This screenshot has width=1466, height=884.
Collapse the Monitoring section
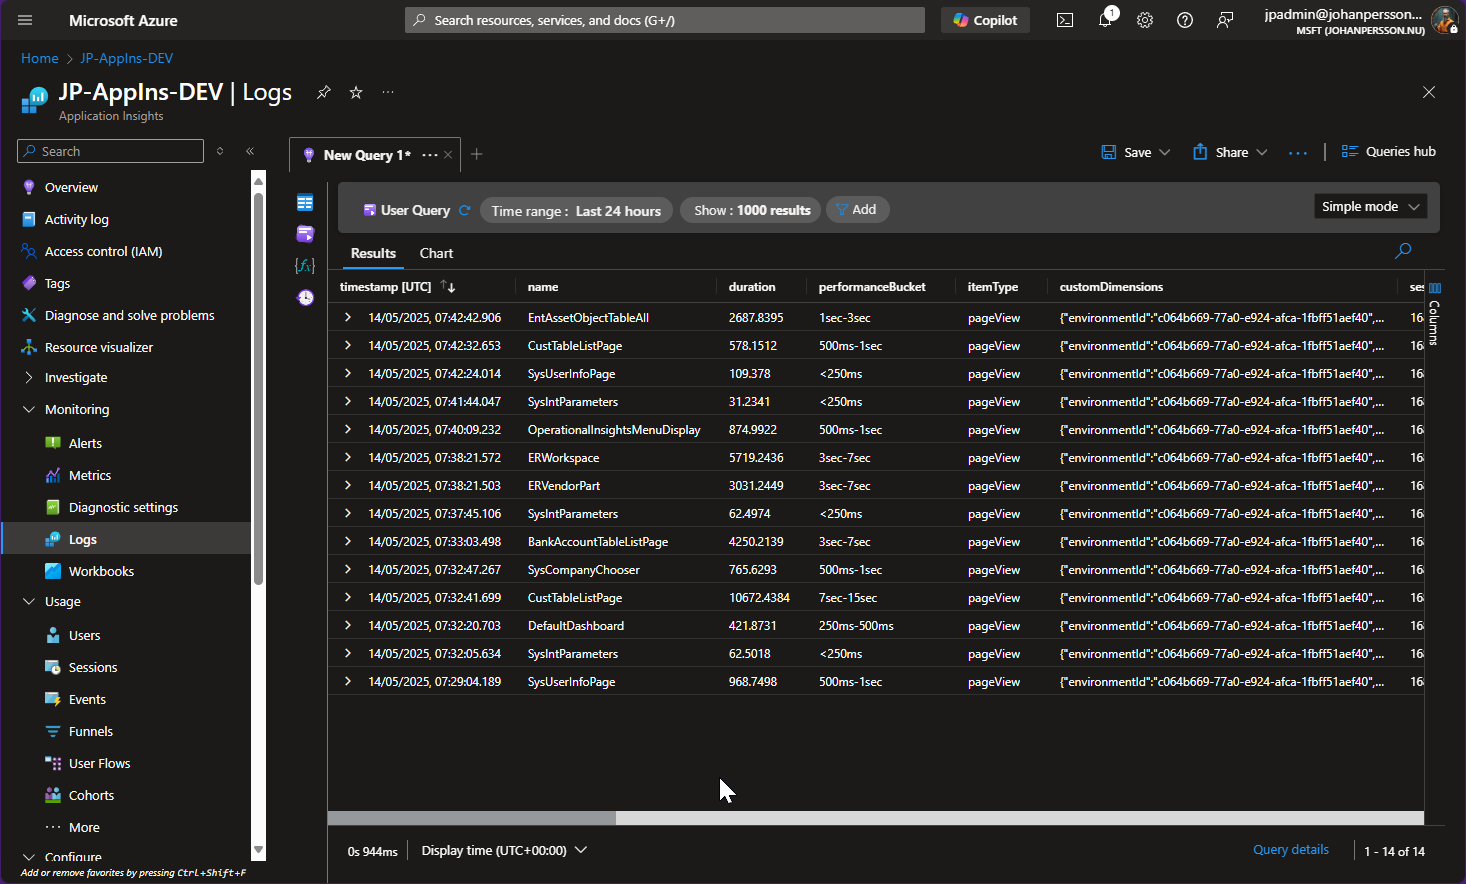(x=29, y=409)
